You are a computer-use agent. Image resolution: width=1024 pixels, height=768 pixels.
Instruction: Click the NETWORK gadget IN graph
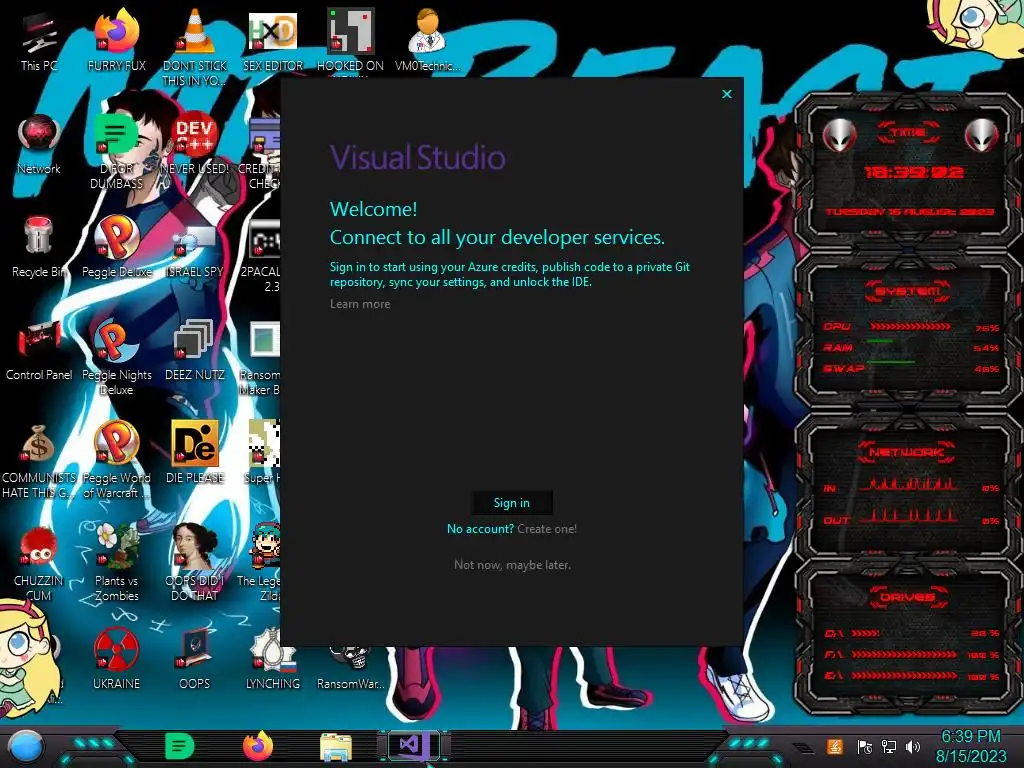909,483
